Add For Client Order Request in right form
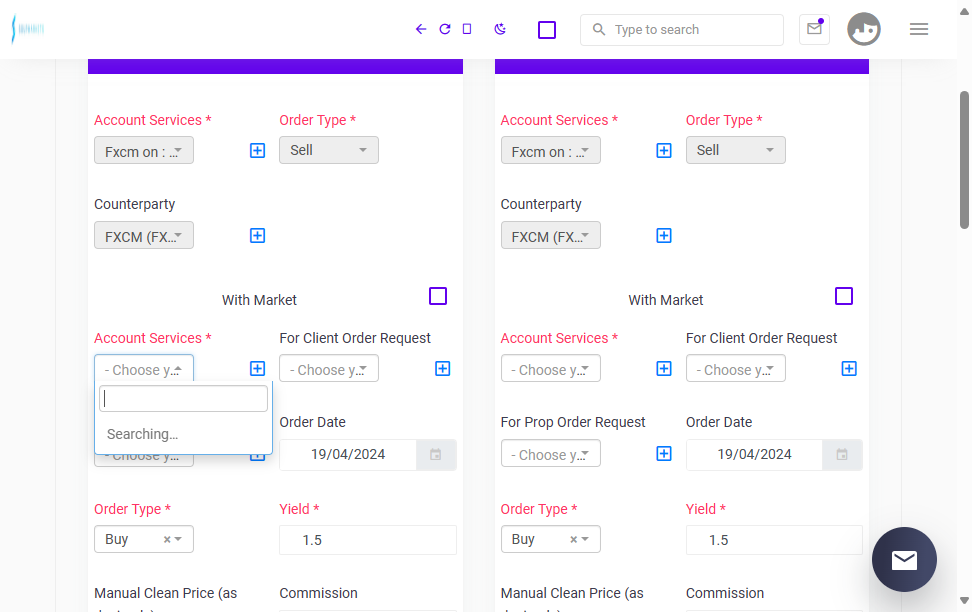This screenshot has width=972, height=612. coord(849,369)
